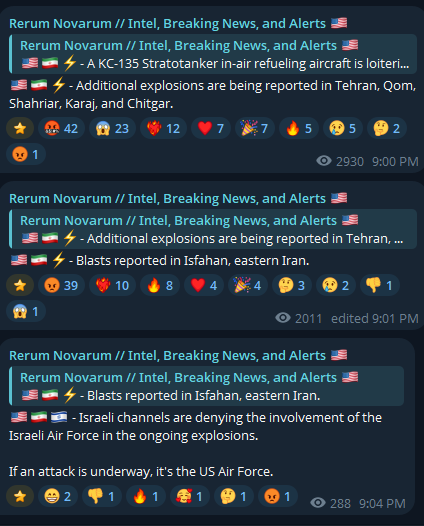Image resolution: width=424 pixels, height=526 pixels.
Task: Click thumbs down reaction in Isfahan blasts post
Action: click(379, 285)
